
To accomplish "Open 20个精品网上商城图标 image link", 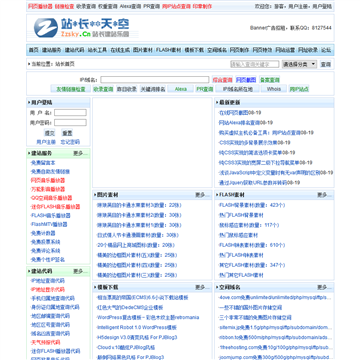I will pyautogui.click(x=136, y=245).
